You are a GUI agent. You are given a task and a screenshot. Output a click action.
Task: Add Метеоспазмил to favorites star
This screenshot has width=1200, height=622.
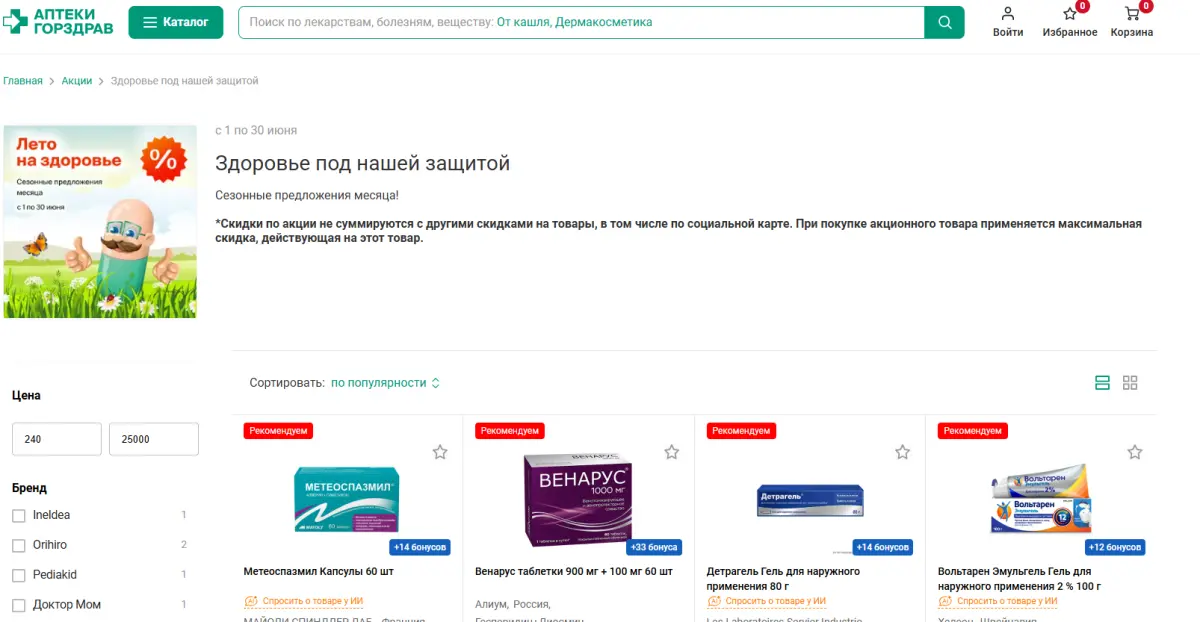click(440, 452)
